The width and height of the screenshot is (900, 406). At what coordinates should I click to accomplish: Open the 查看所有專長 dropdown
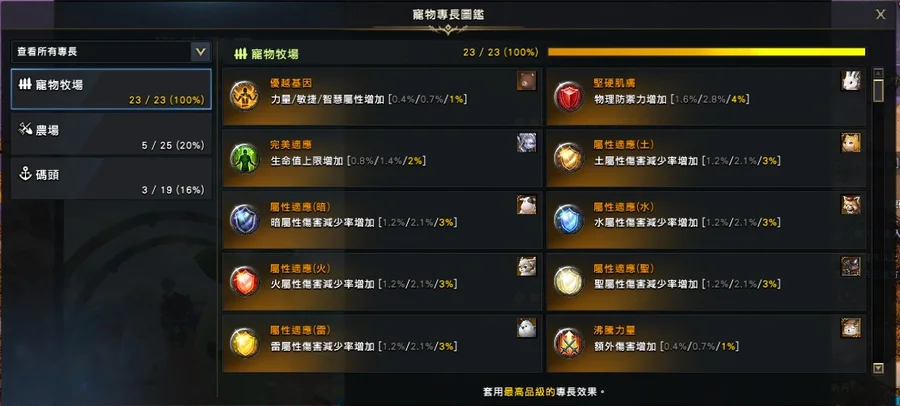111,52
